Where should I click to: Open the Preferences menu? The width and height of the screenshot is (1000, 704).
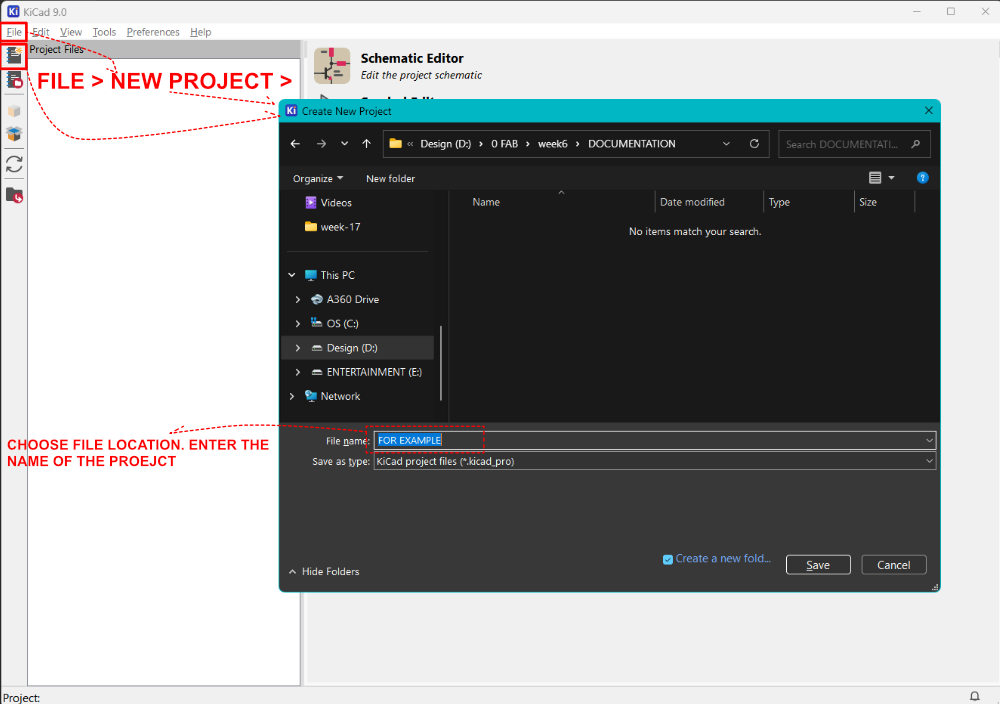click(153, 32)
